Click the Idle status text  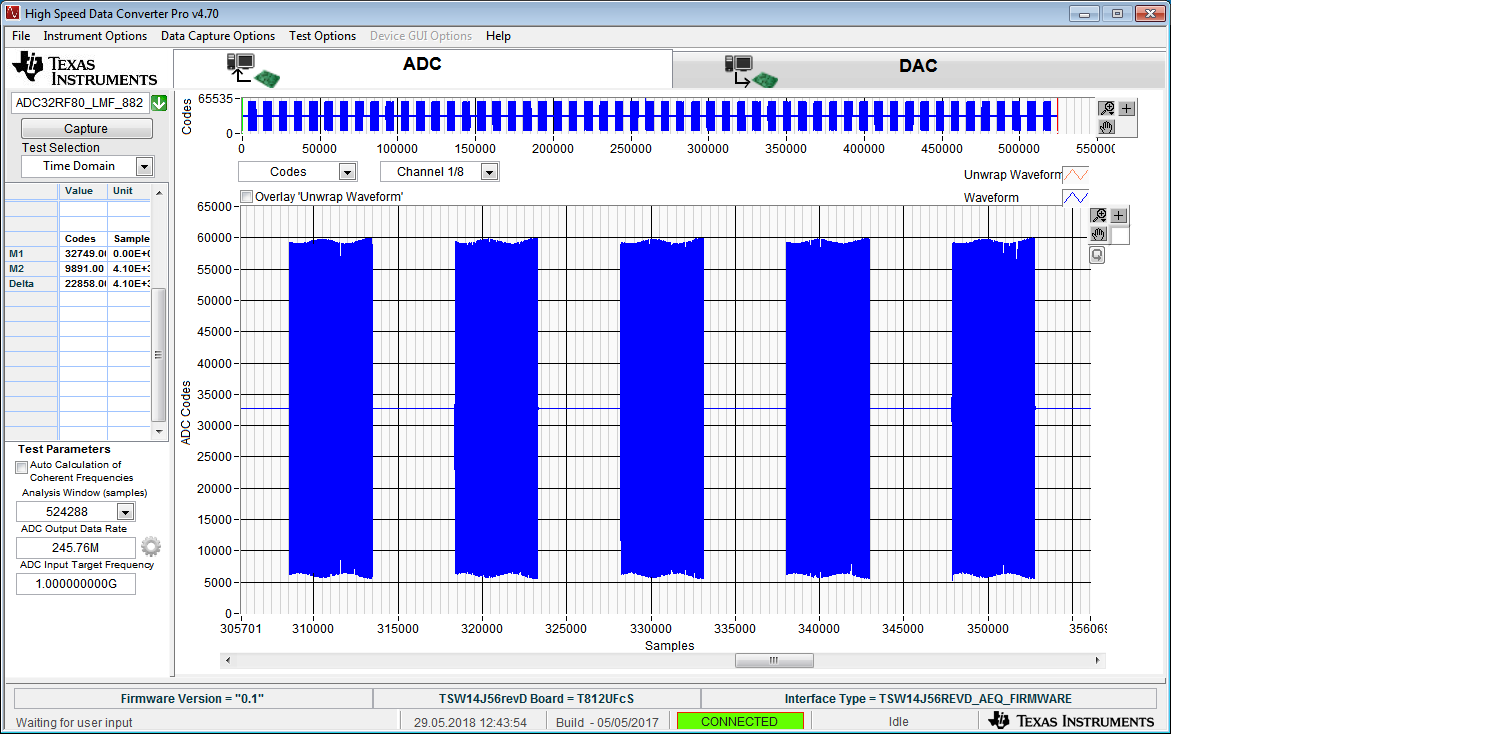pos(899,722)
